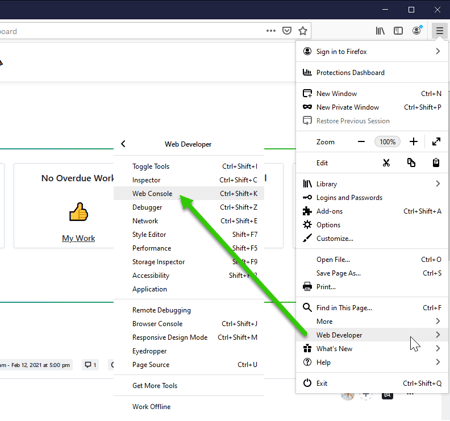Open the Style Editor

[189, 234]
